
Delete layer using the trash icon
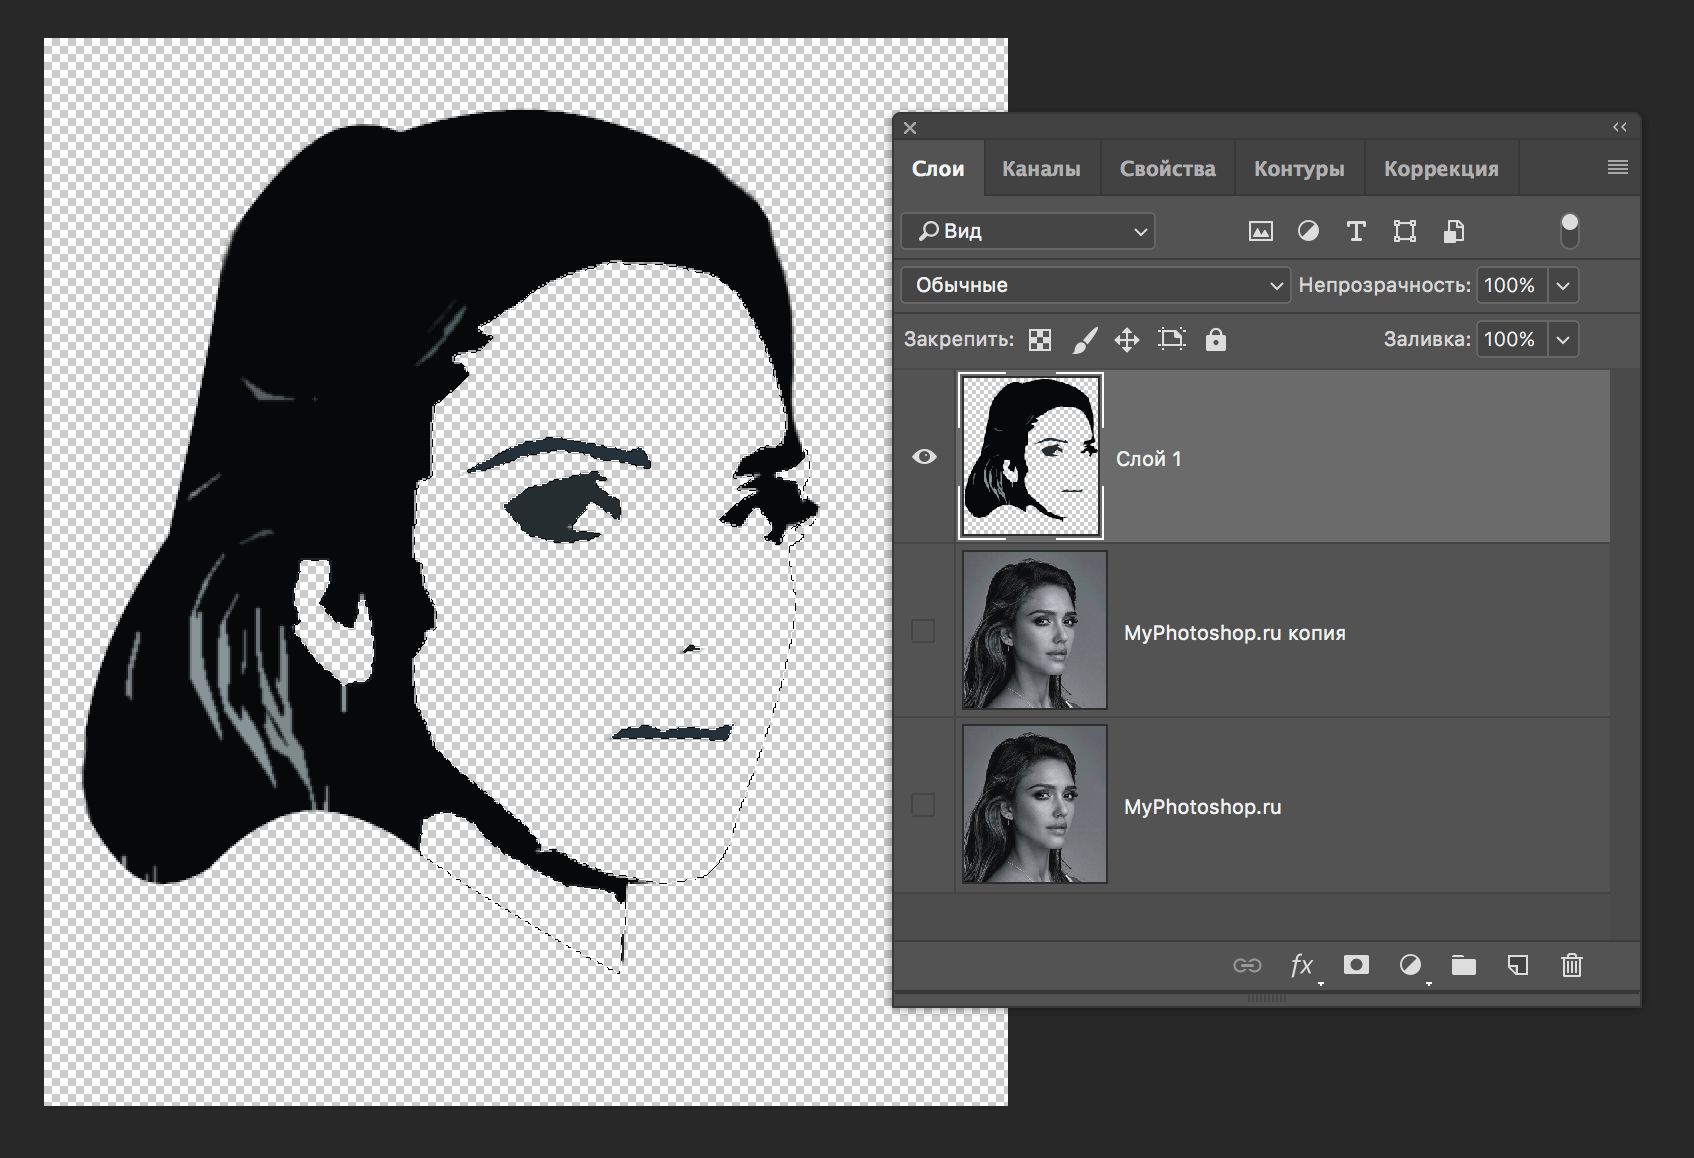click(x=1572, y=965)
